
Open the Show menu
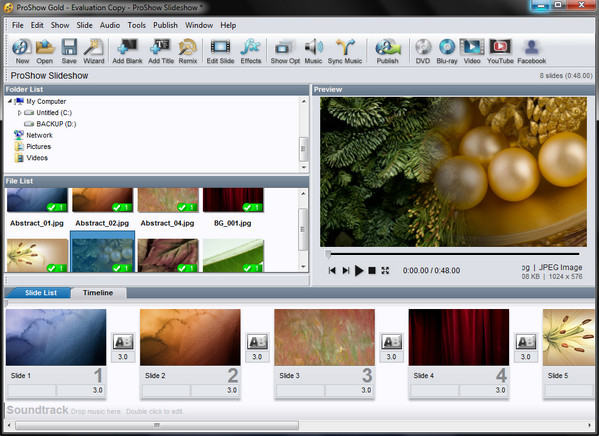click(60, 25)
